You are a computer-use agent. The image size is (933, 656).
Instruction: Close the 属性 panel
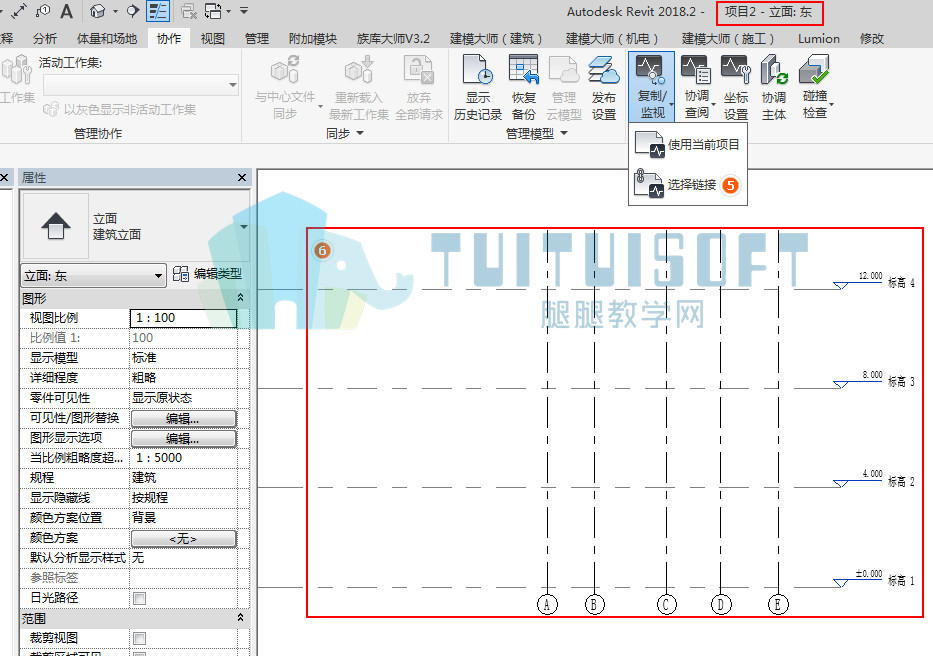point(242,177)
